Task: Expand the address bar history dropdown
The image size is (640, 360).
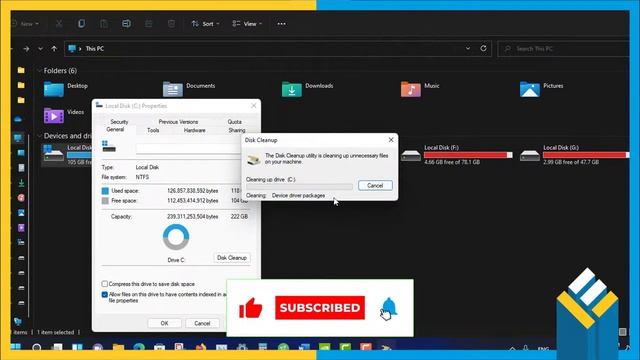Action: point(468,48)
